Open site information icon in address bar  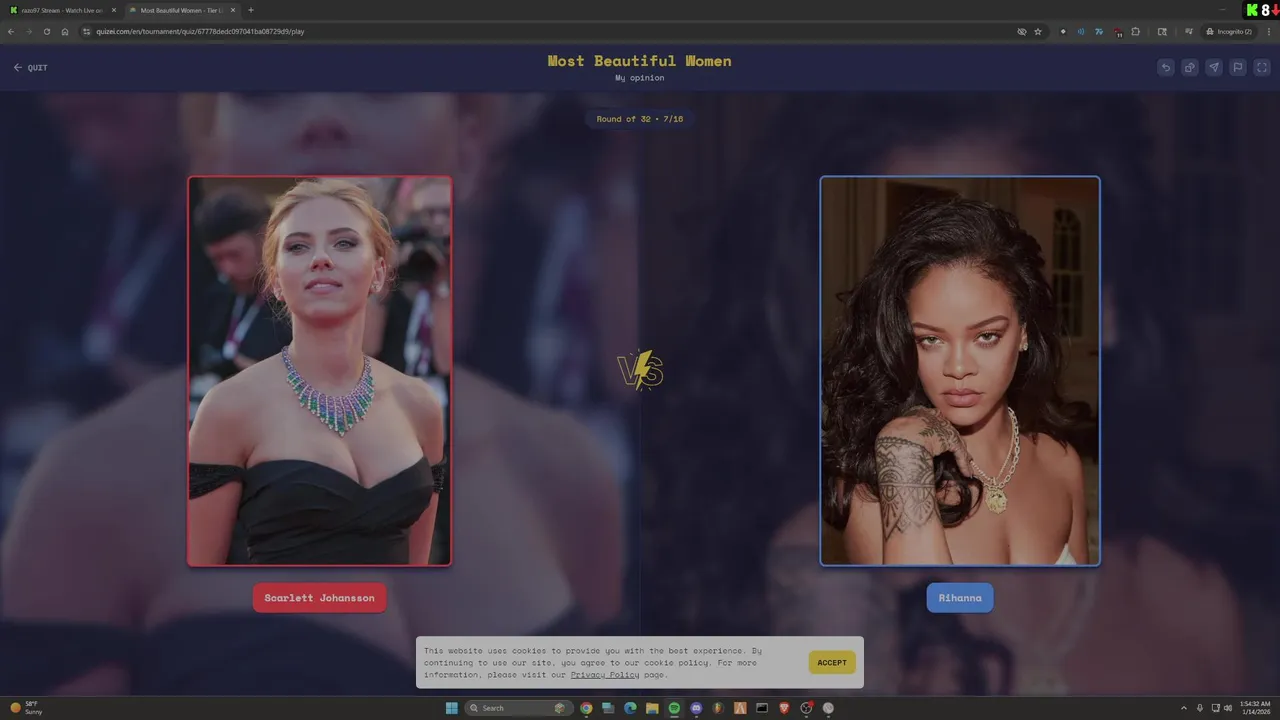point(87,31)
